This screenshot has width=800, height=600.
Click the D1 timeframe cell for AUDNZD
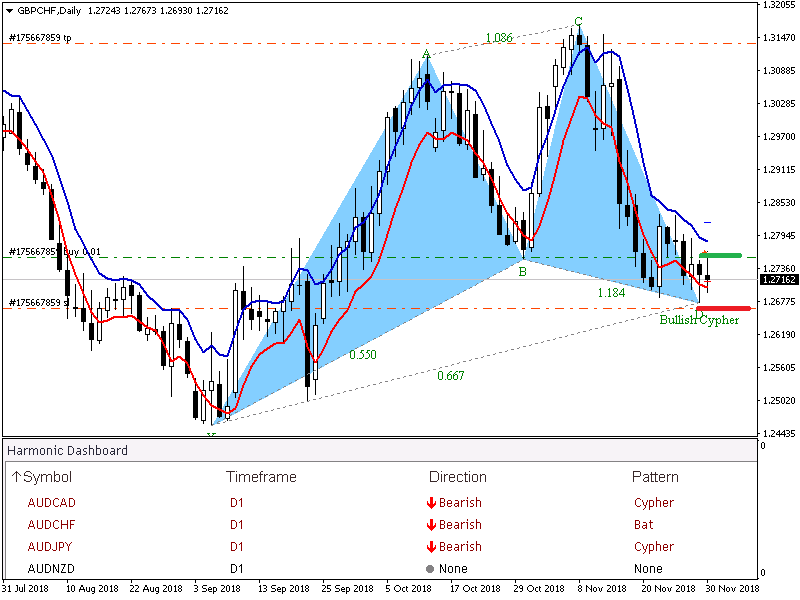237,568
